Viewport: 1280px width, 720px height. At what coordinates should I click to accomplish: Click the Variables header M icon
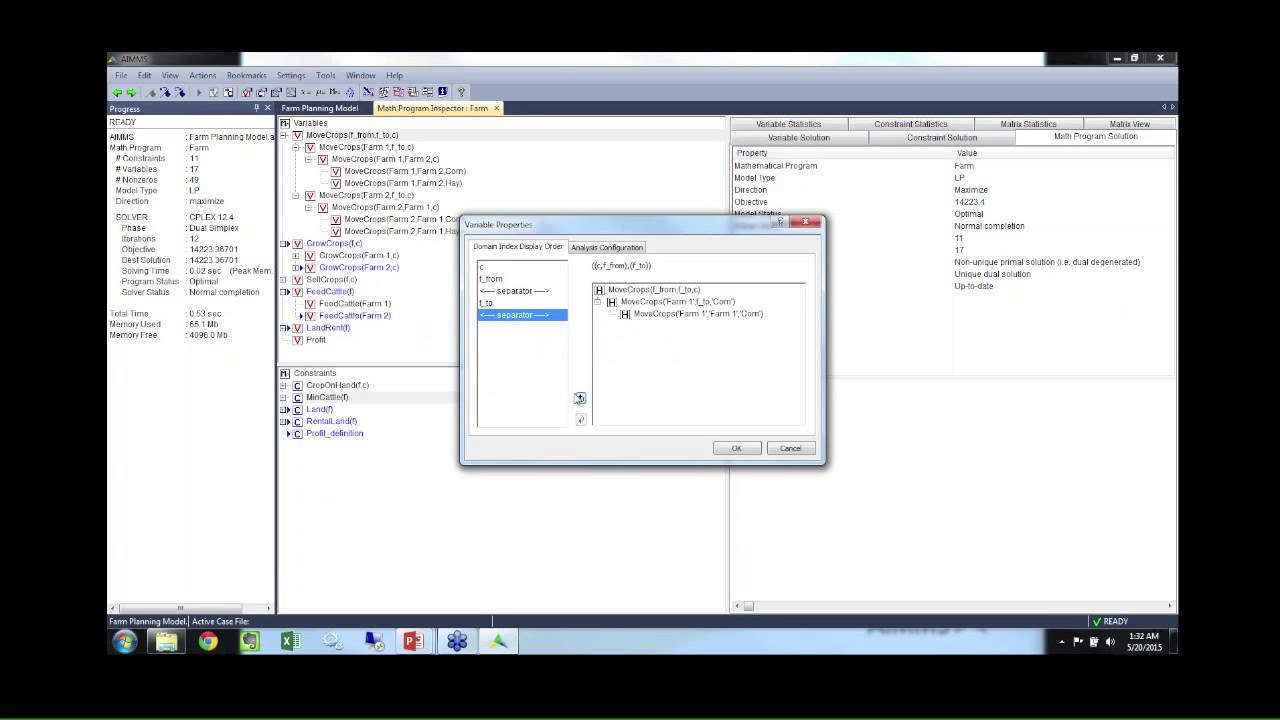point(285,123)
